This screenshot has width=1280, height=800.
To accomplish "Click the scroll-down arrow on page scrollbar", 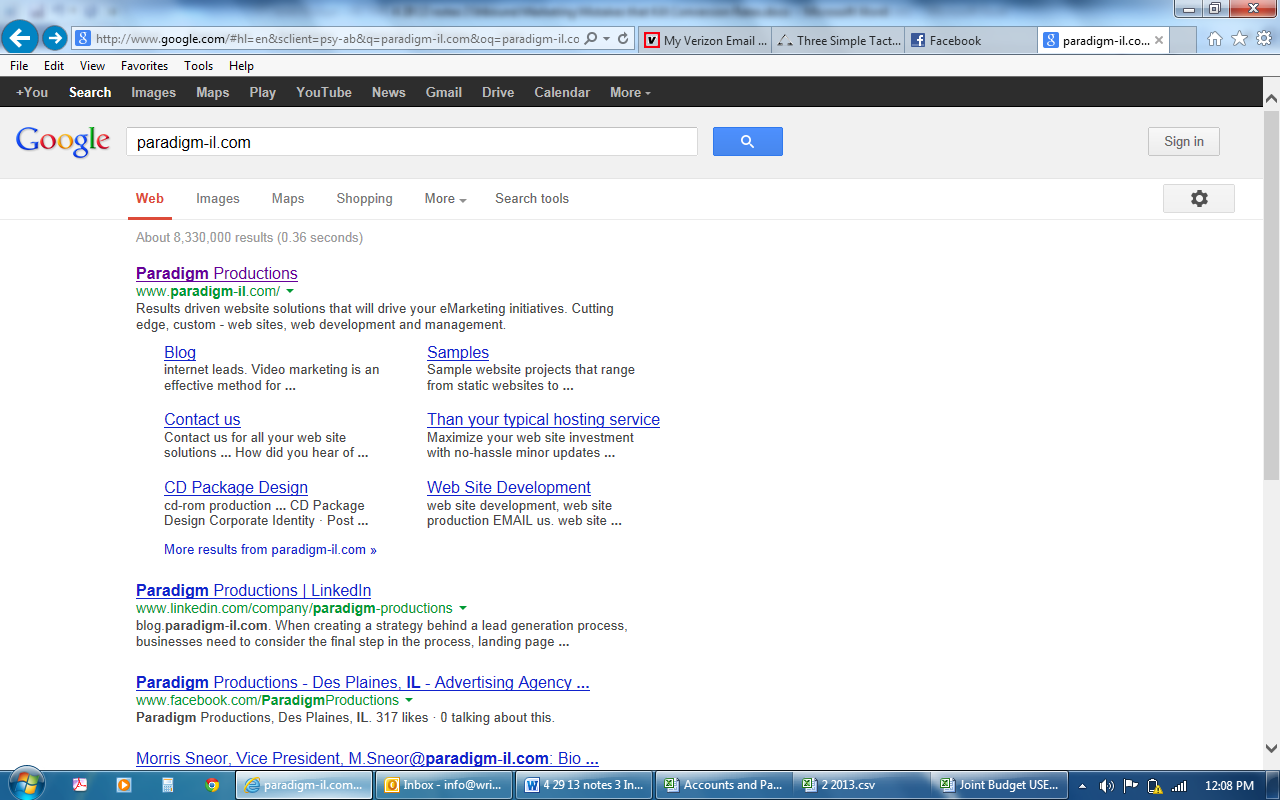I will tap(1271, 748).
